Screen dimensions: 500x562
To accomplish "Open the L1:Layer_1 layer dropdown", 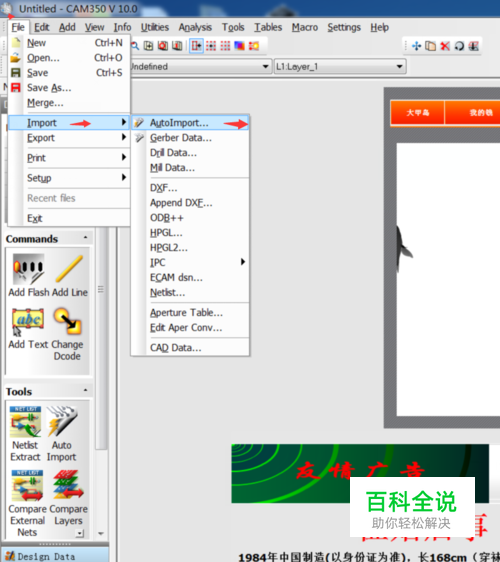I will 399,67.
